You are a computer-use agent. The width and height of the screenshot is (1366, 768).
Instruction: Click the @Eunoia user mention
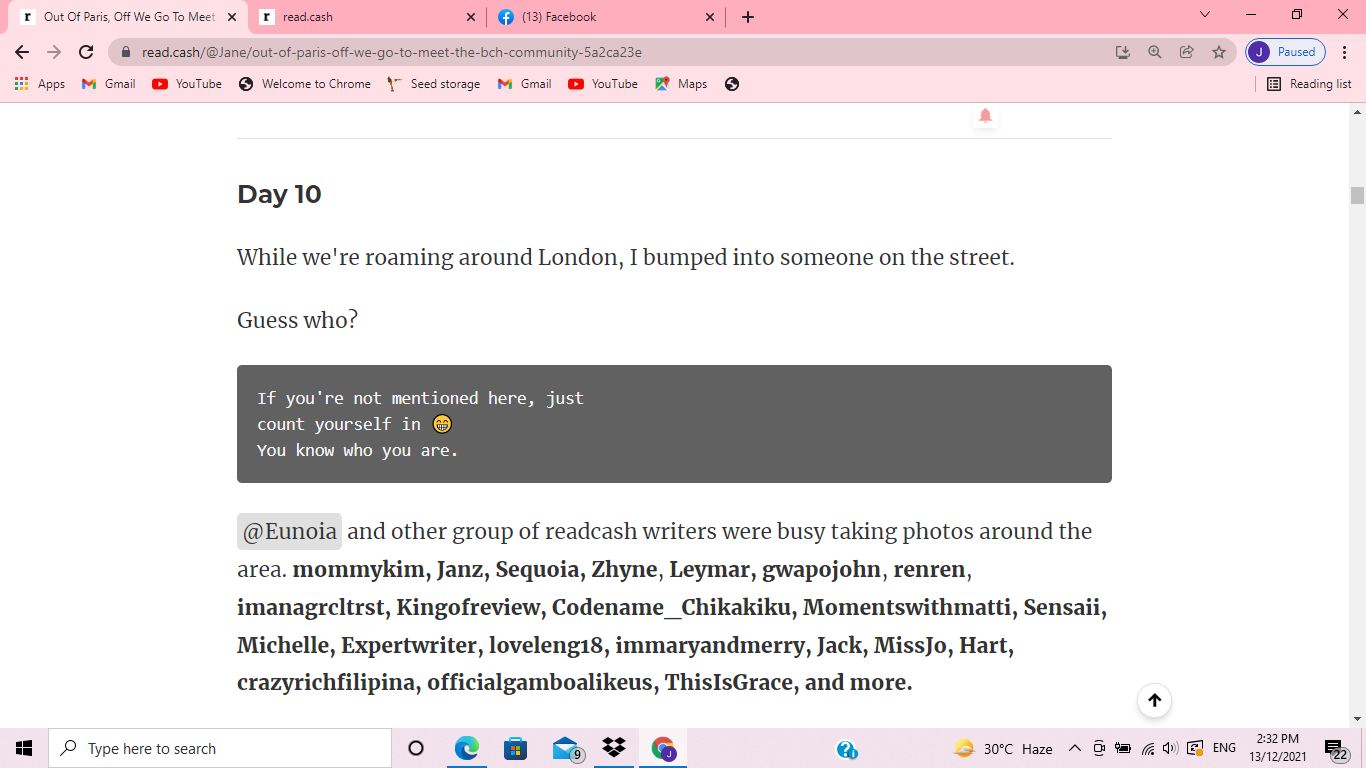coord(289,531)
